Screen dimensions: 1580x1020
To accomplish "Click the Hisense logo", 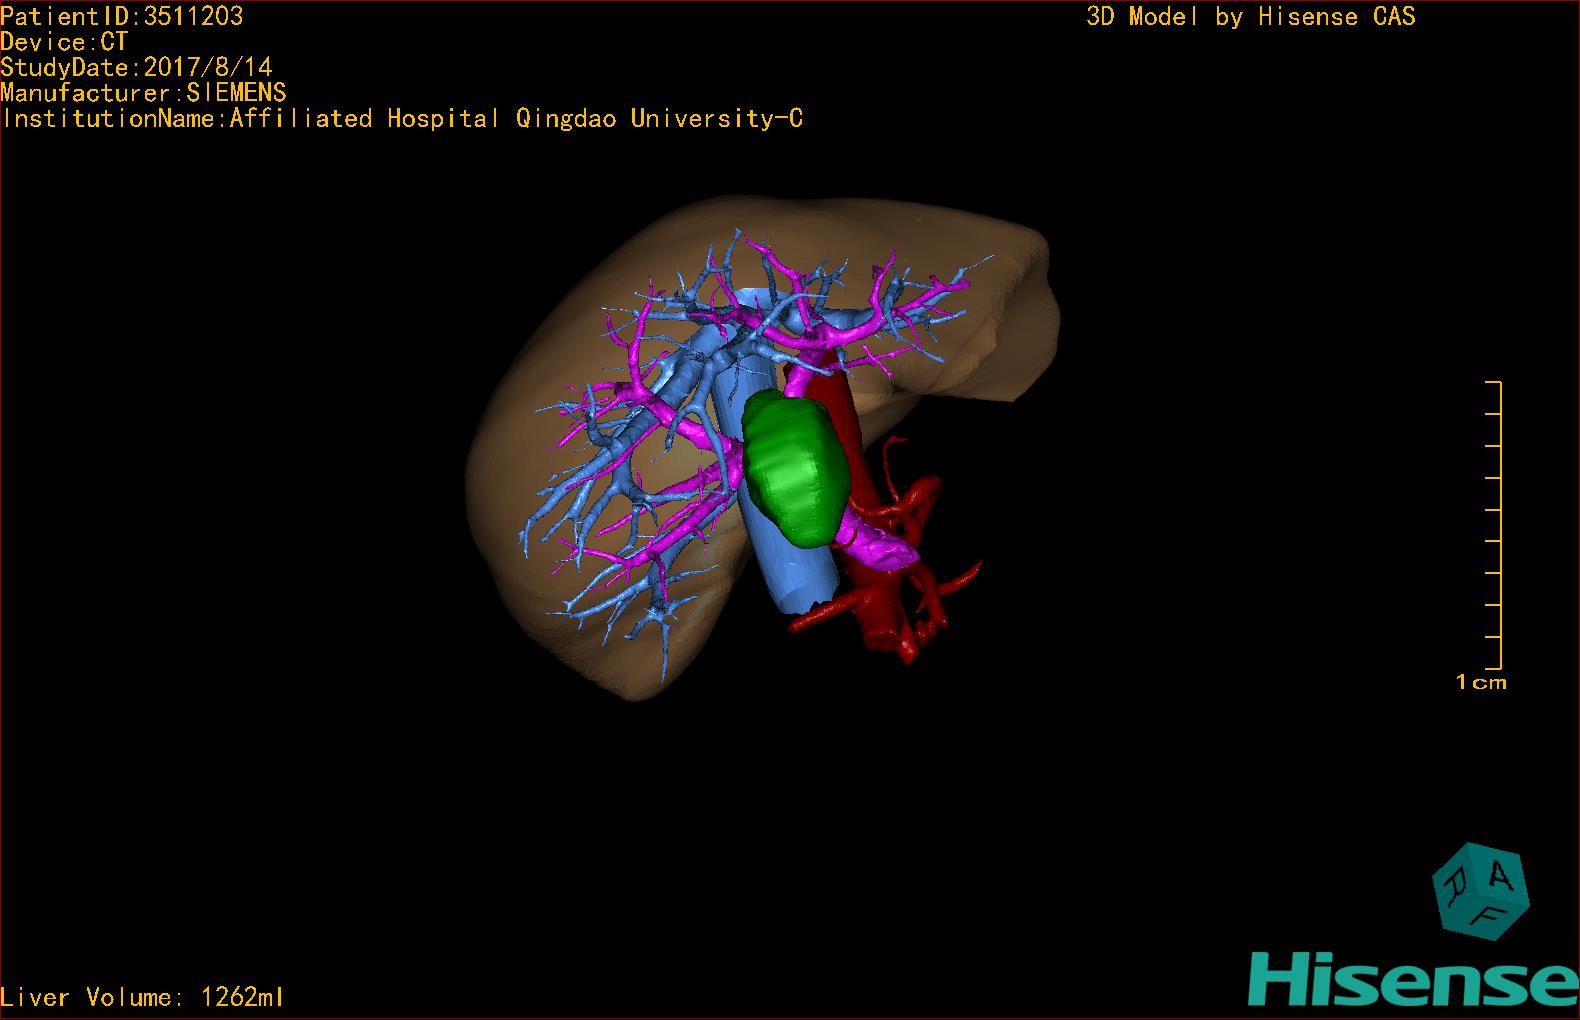I will pyautogui.click(x=1413, y=979).
